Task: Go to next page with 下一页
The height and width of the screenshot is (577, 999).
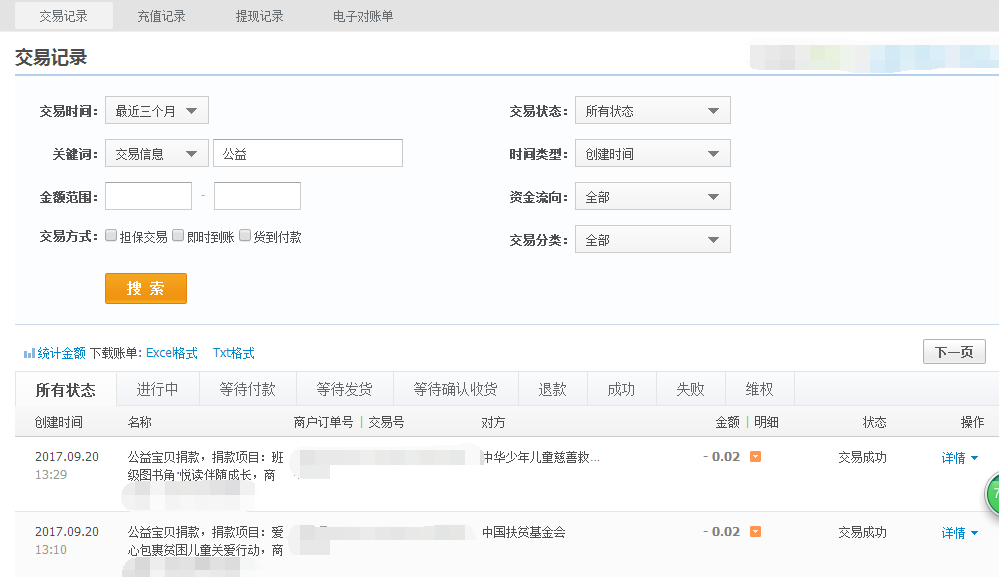Action: tap(953, 352)
